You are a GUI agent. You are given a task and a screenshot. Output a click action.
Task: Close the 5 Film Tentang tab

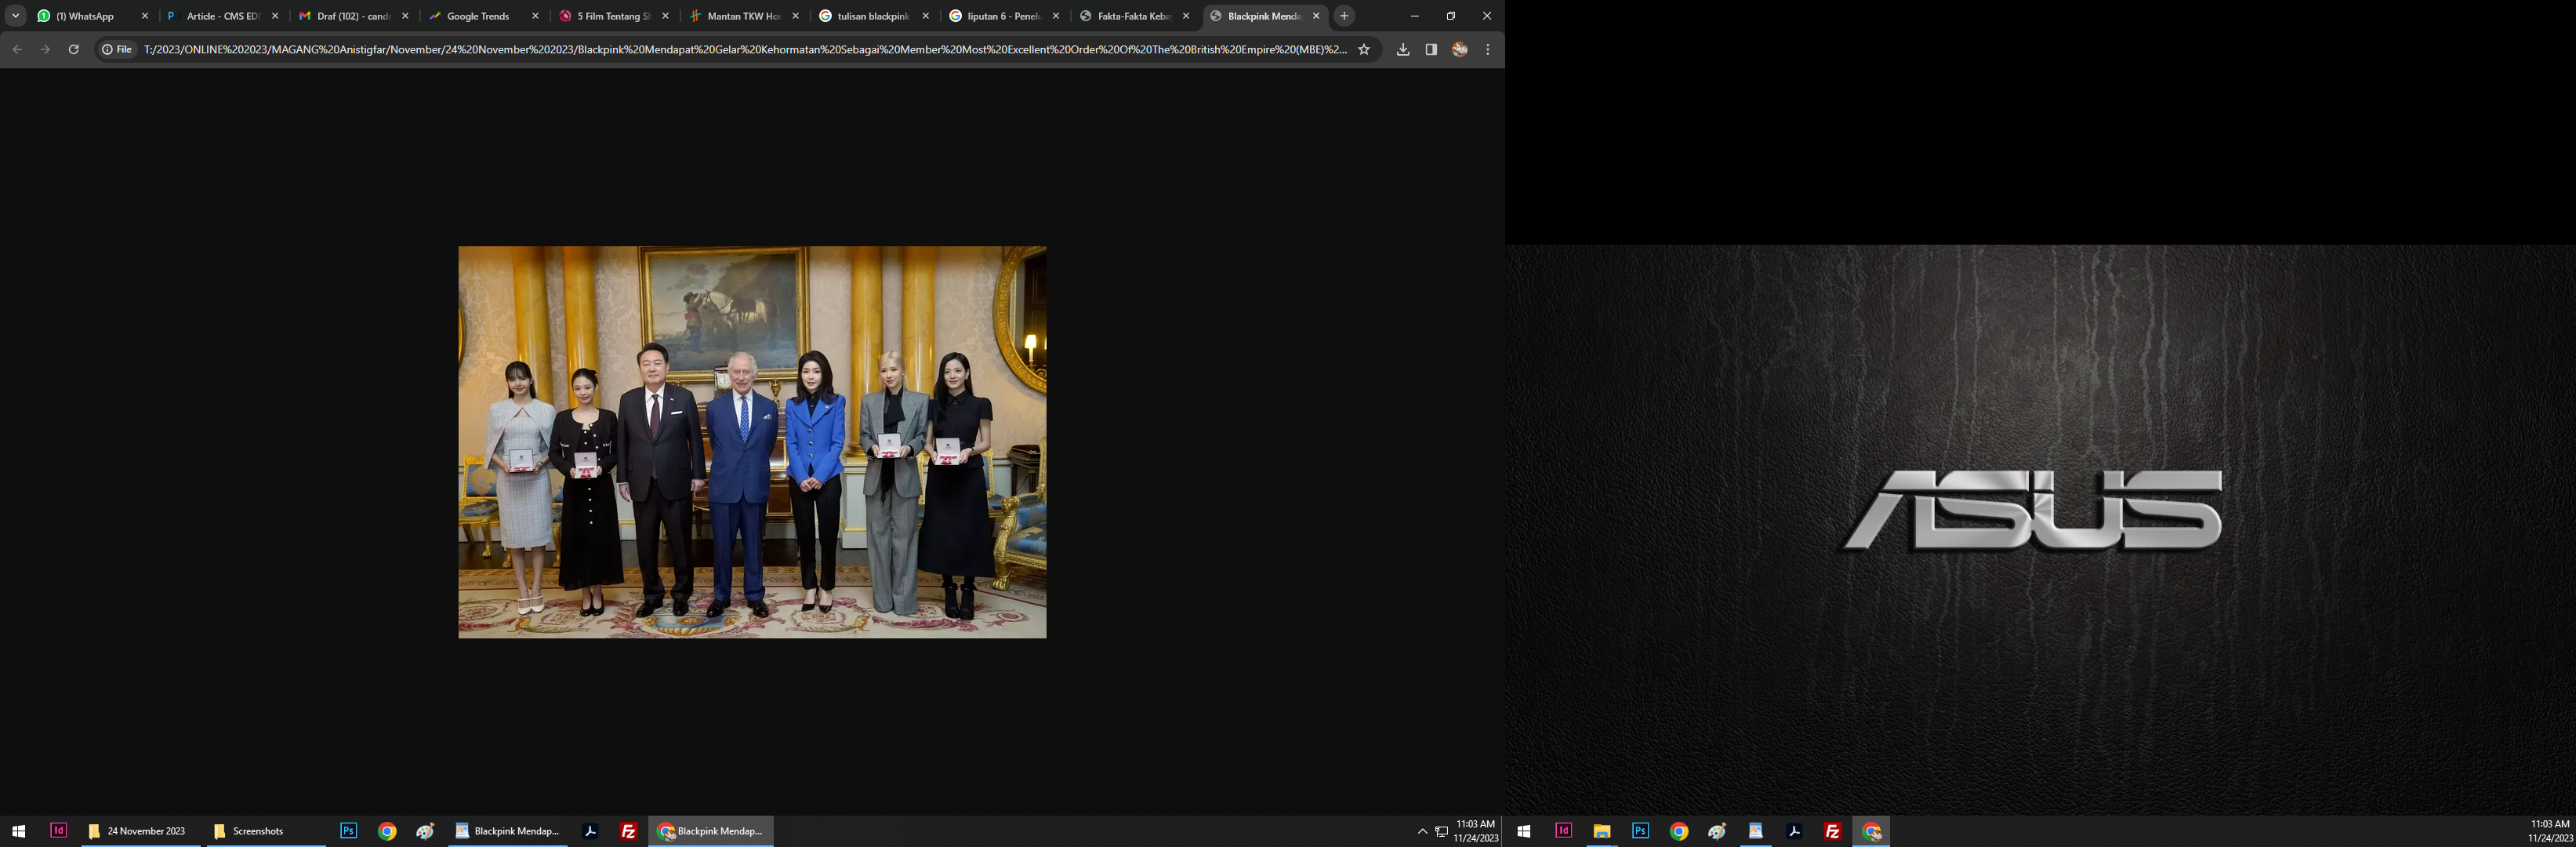(666, 16)
